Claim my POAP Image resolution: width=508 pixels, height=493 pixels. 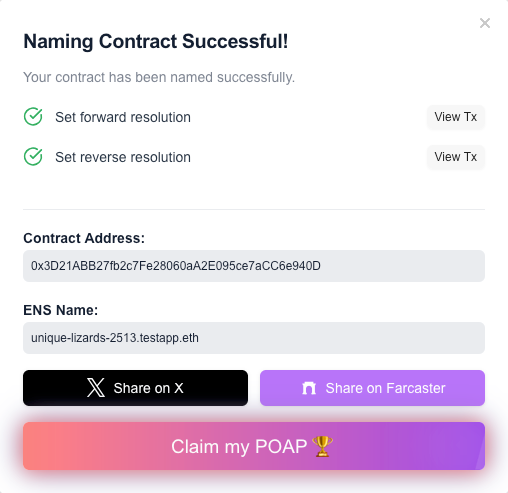[x=254, y=446]
